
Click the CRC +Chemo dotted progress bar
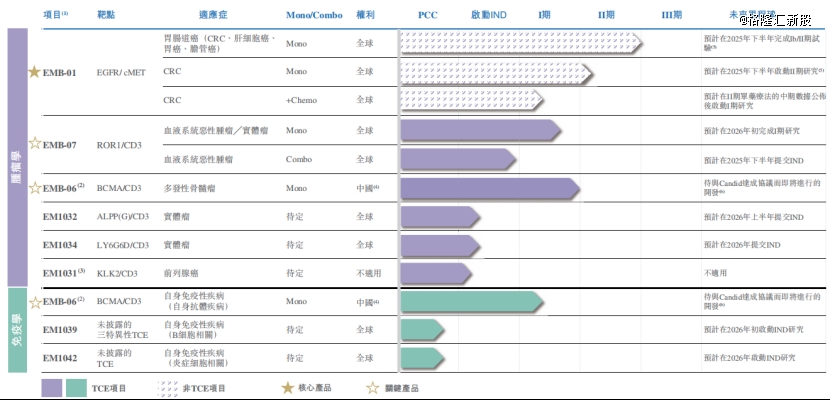472,100
